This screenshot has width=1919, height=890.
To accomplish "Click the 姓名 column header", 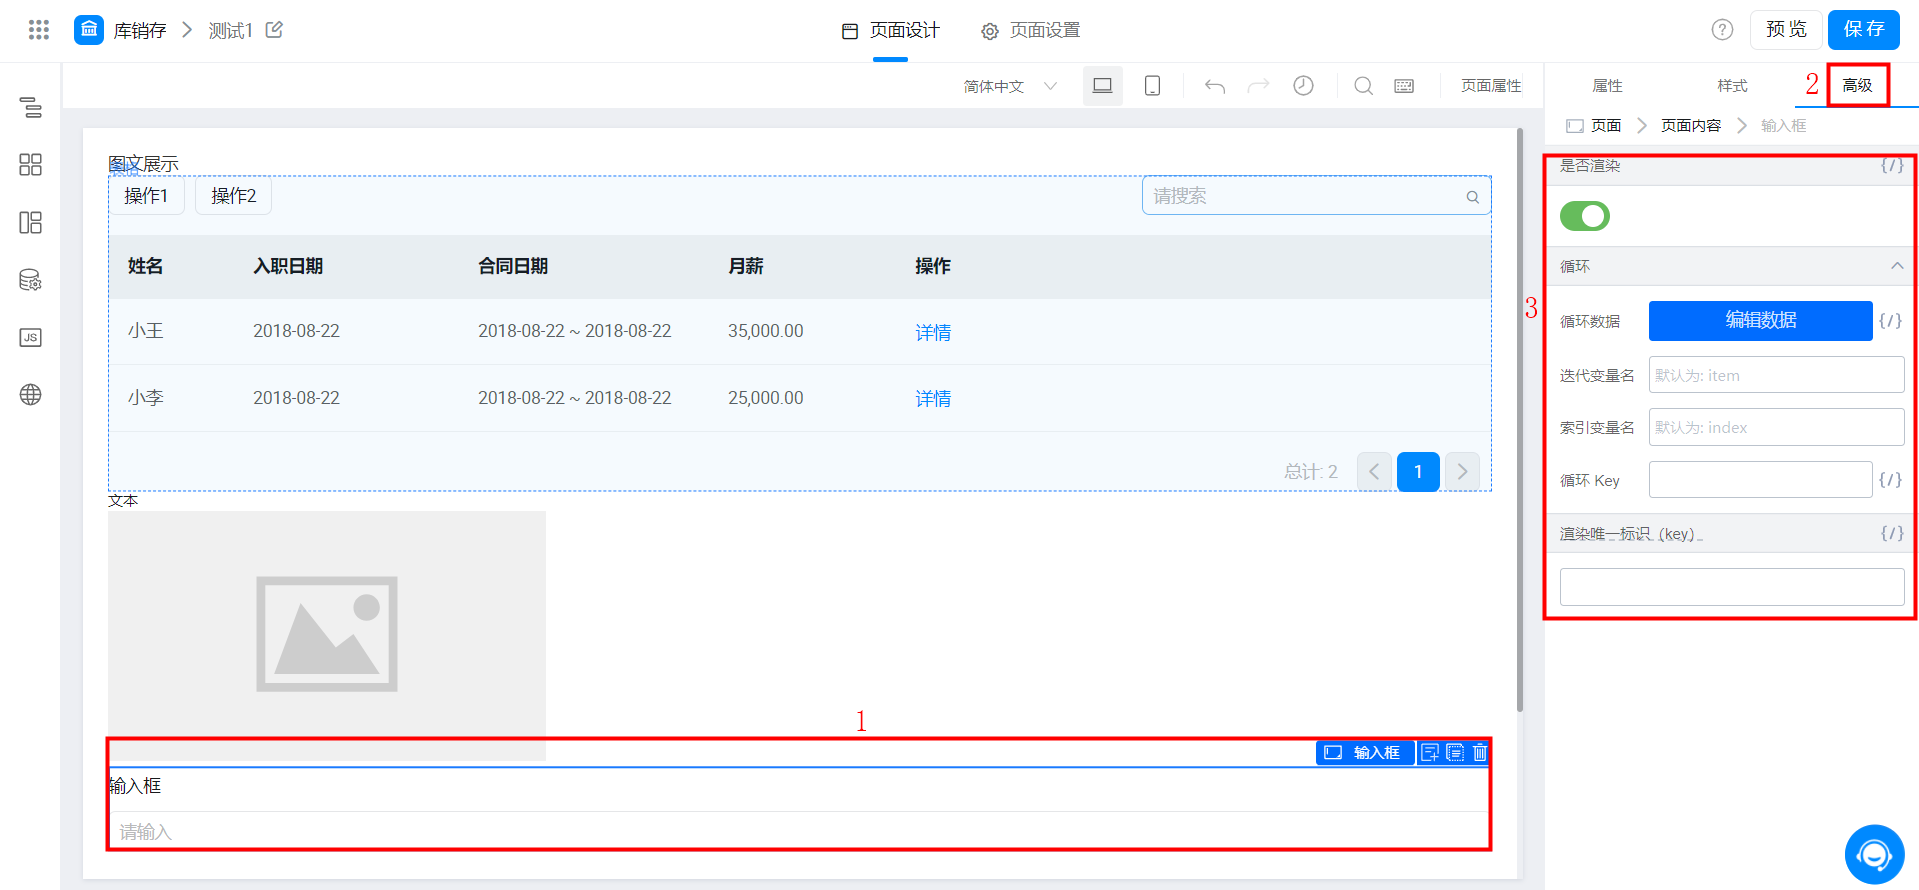I will point(146,266).
